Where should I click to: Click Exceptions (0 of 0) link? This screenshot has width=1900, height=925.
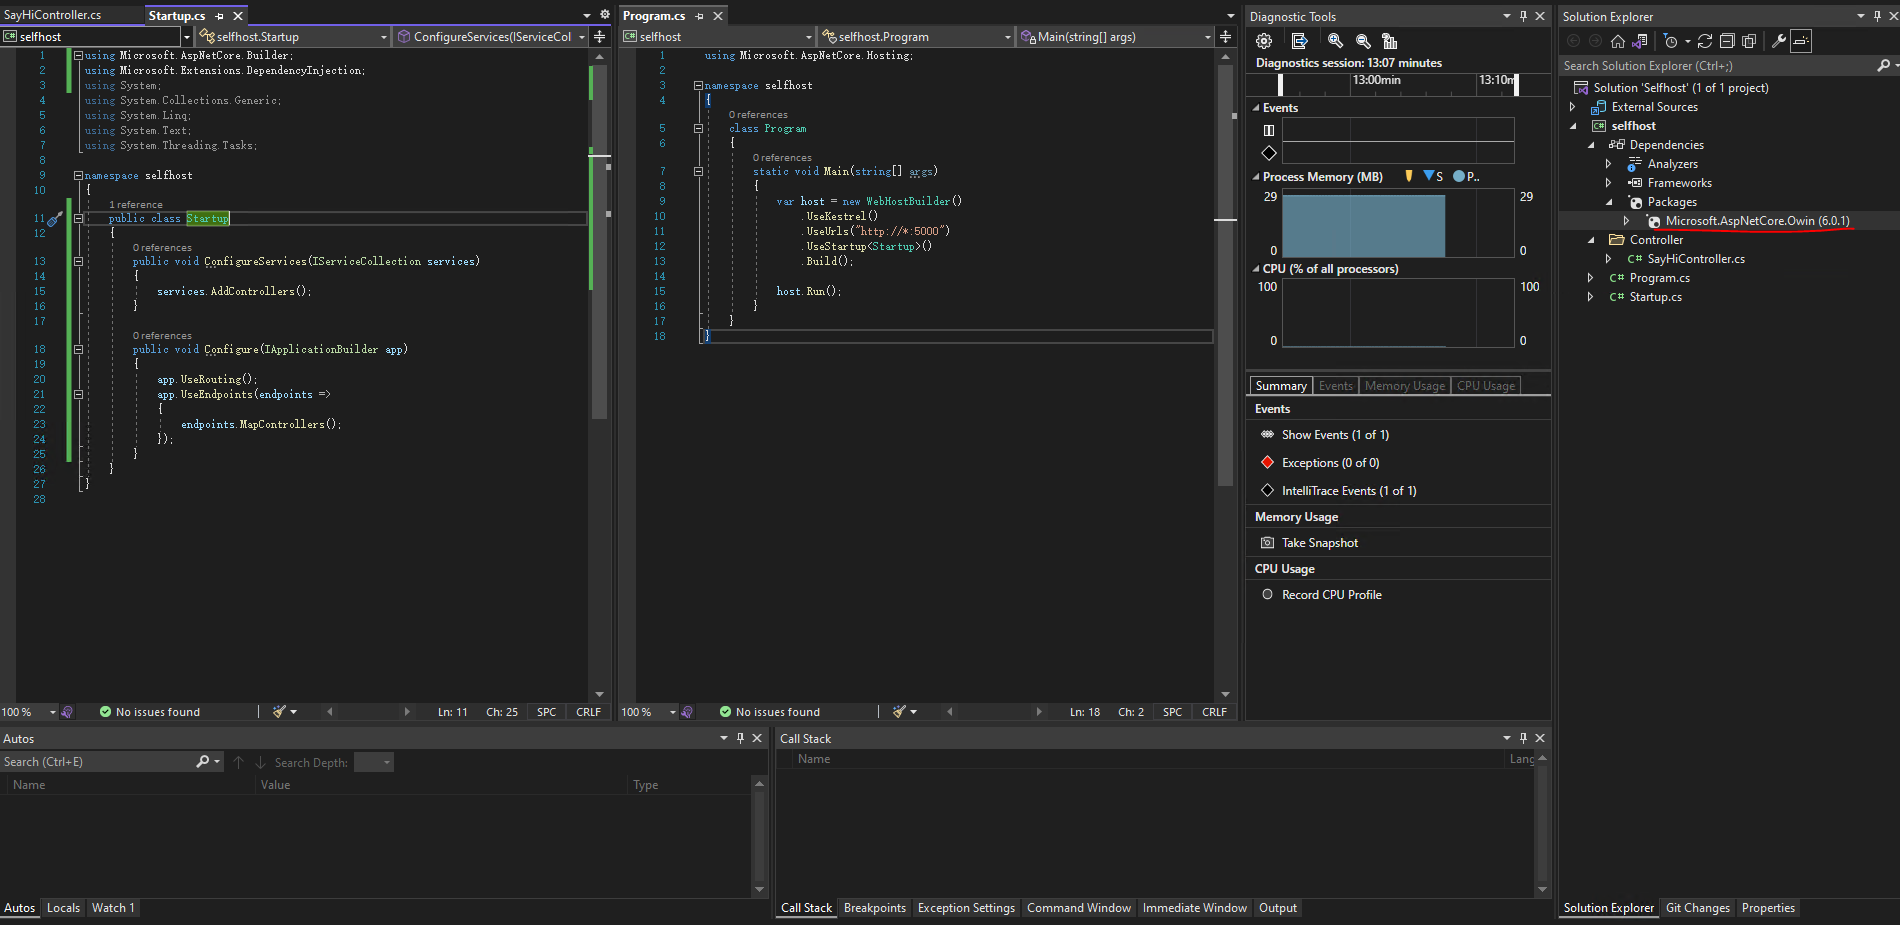(1330, 463)
